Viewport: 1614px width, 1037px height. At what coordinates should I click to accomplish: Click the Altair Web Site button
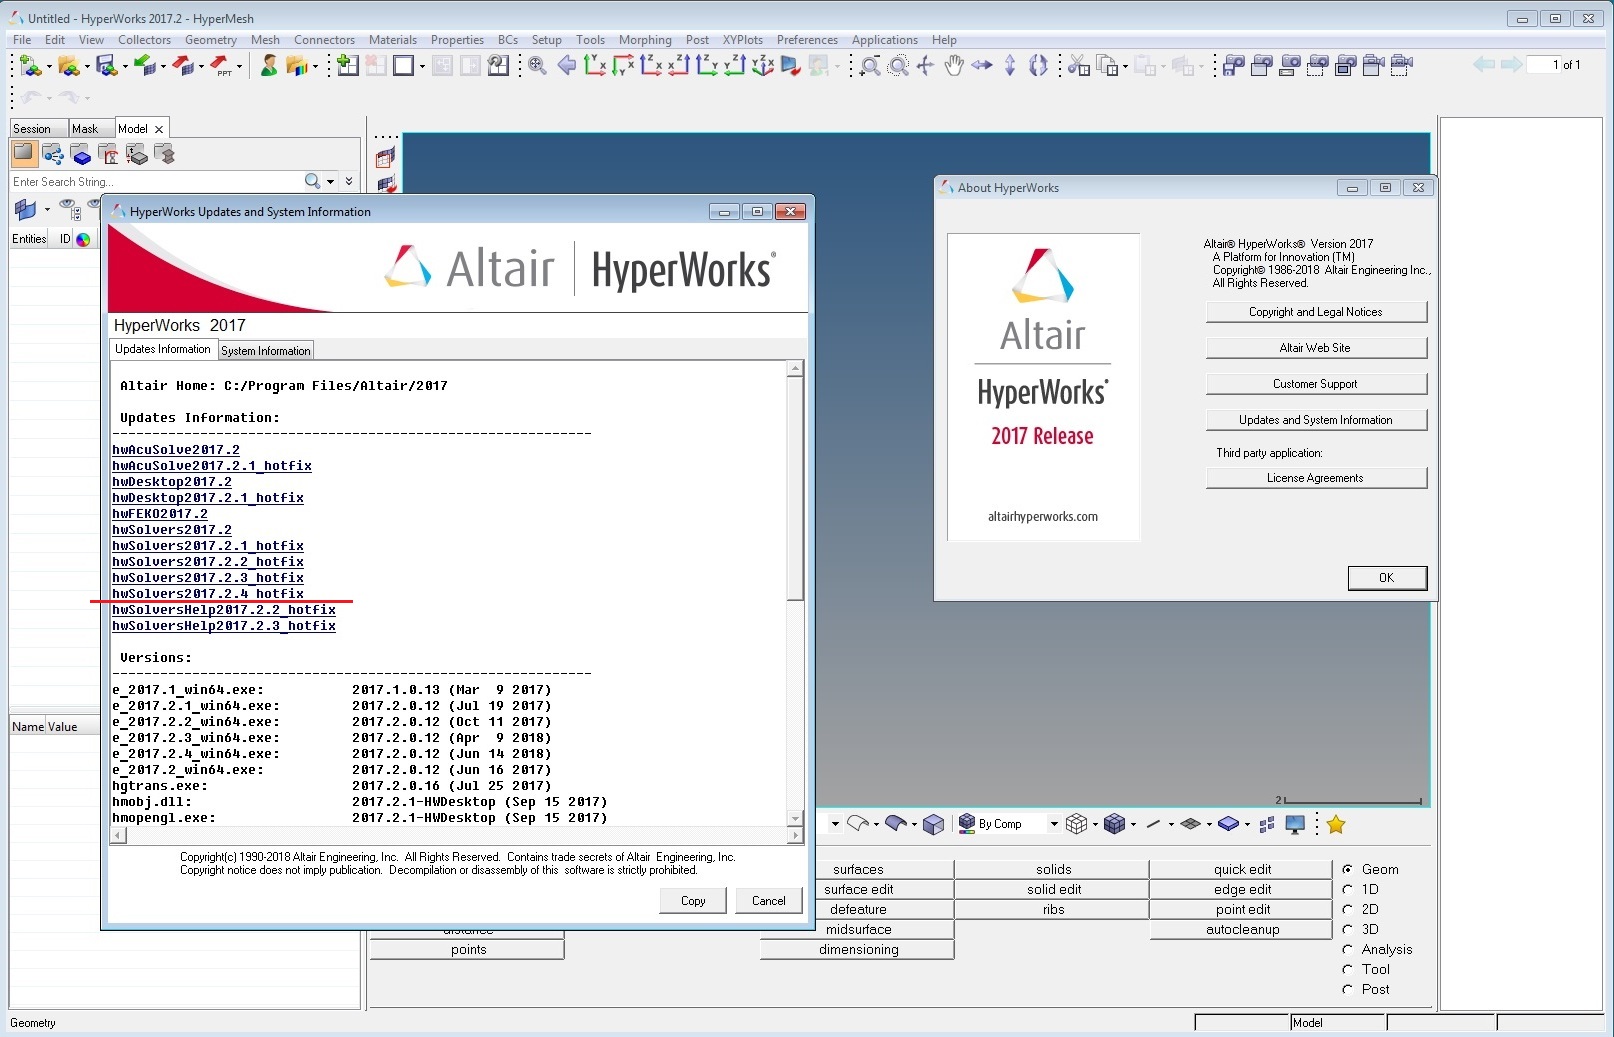tap(1316, 348)
